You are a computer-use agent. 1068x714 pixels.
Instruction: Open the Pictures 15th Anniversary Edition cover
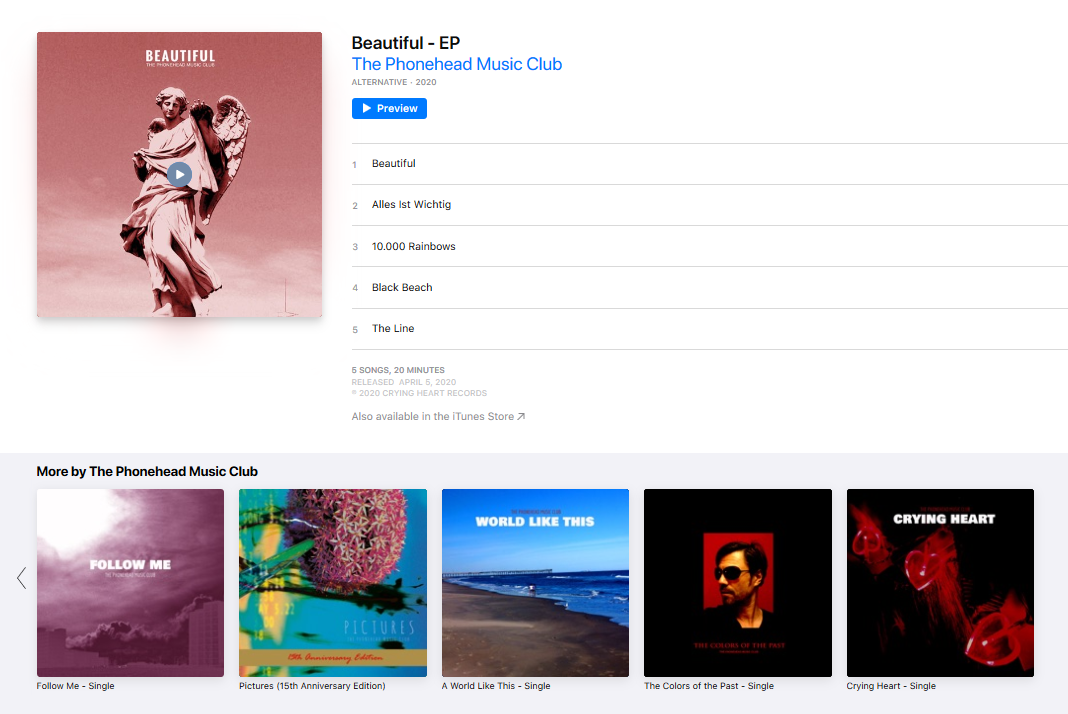[x=333, y=583]
